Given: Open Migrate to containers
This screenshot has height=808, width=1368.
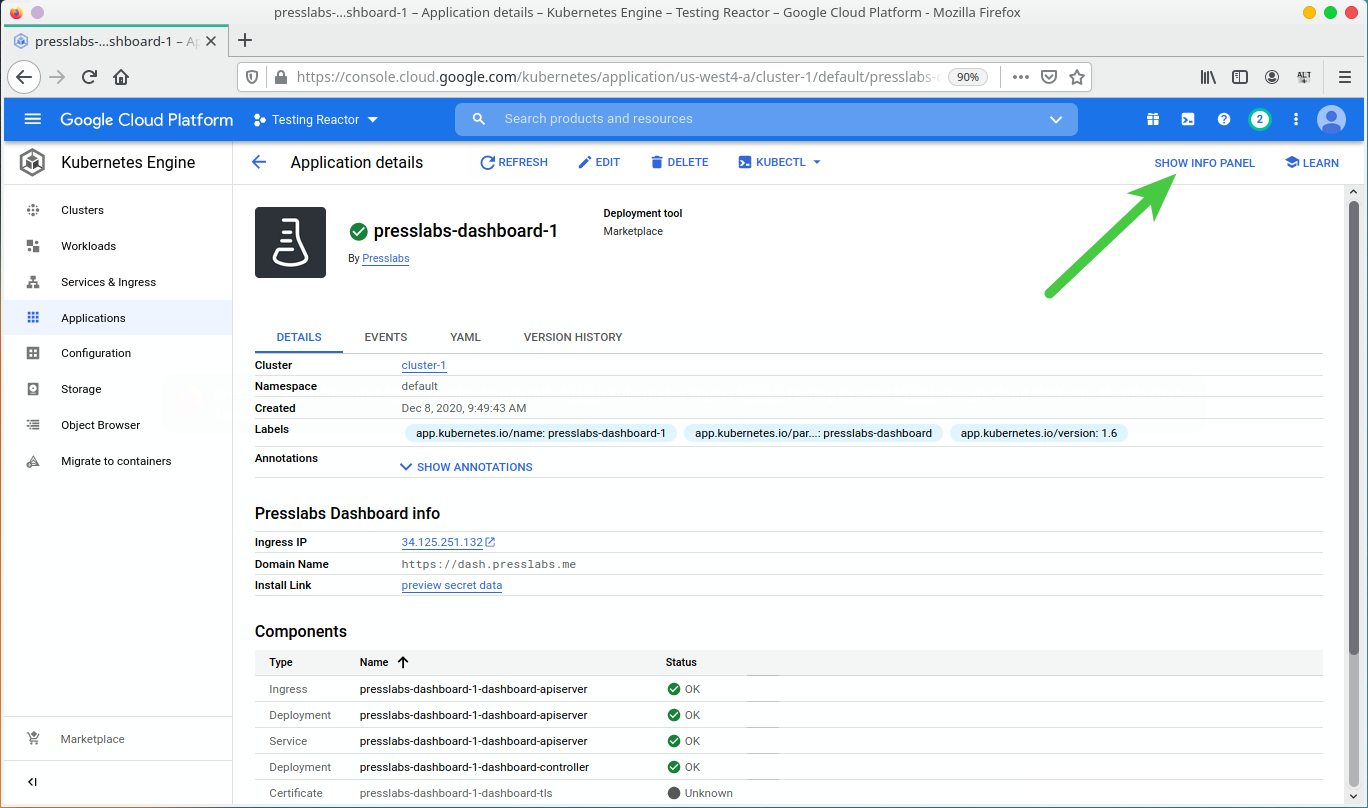Looking at the screenshot, I should 118,461.
